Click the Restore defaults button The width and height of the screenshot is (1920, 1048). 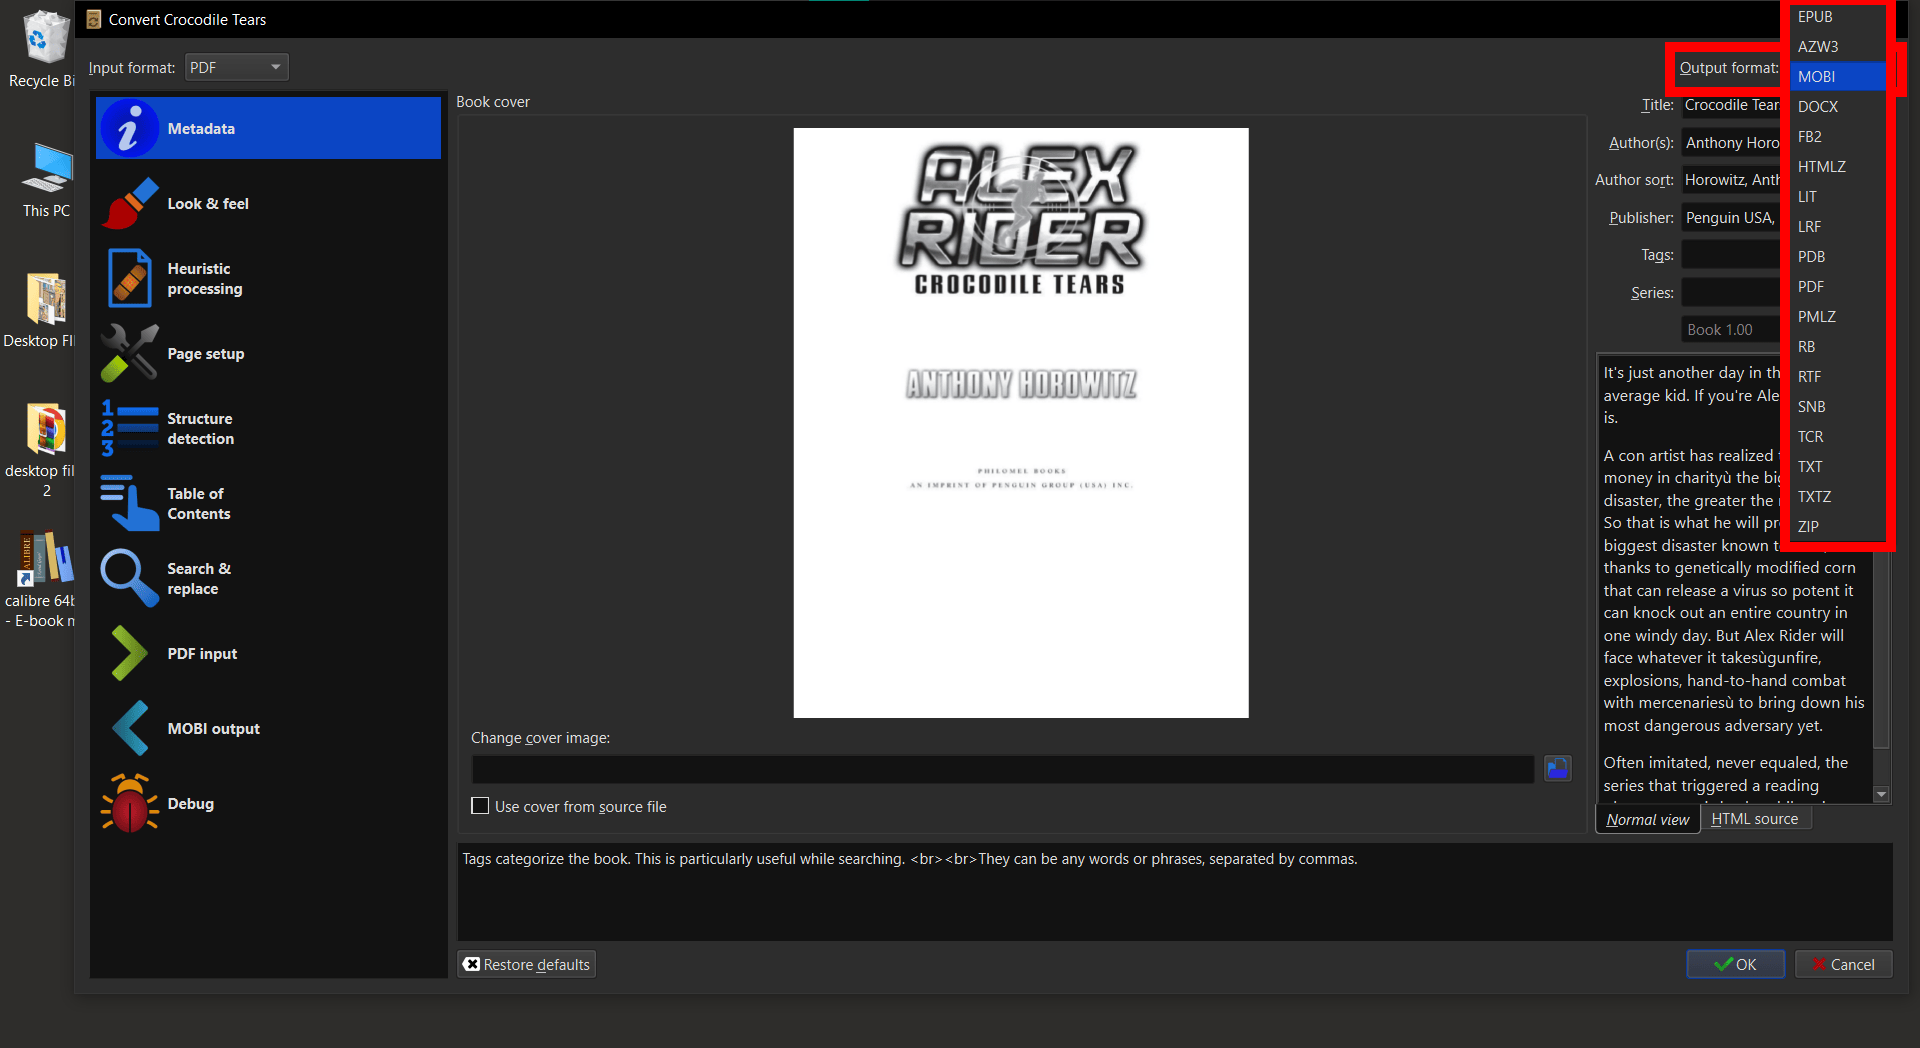pos(526,964)
